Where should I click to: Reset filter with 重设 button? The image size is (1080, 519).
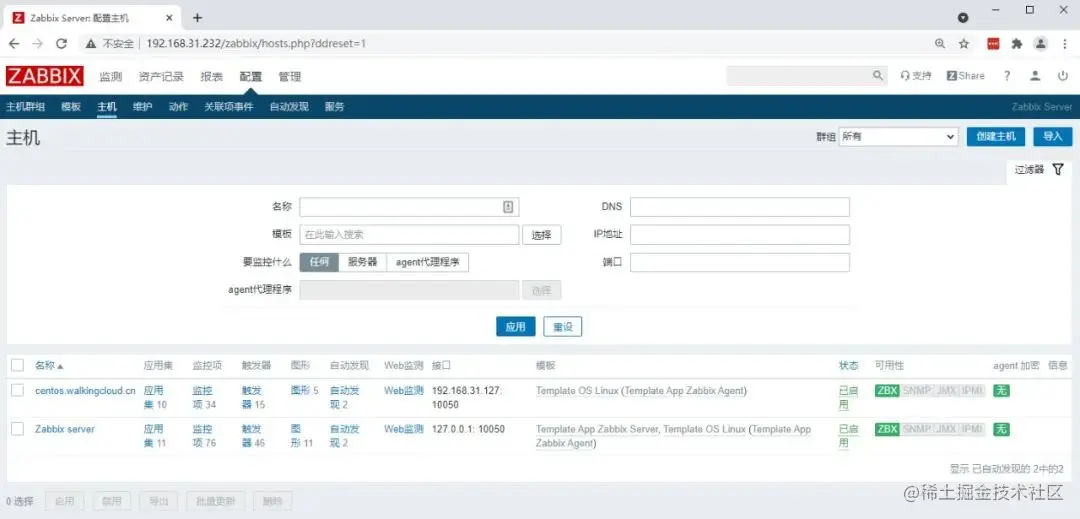[x=563, y=327]
